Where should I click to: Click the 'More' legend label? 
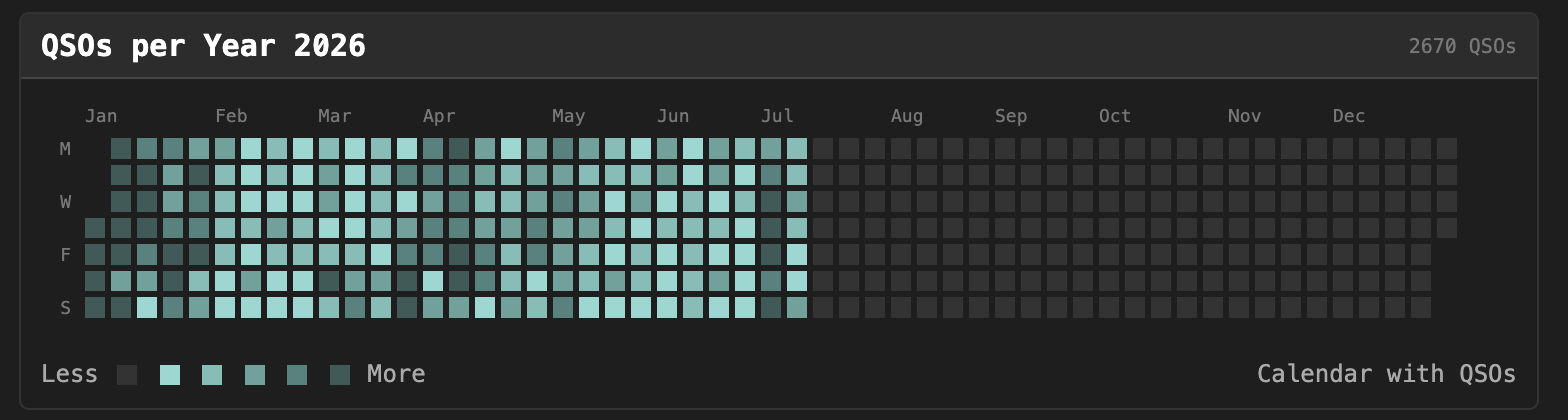point(396,374)
